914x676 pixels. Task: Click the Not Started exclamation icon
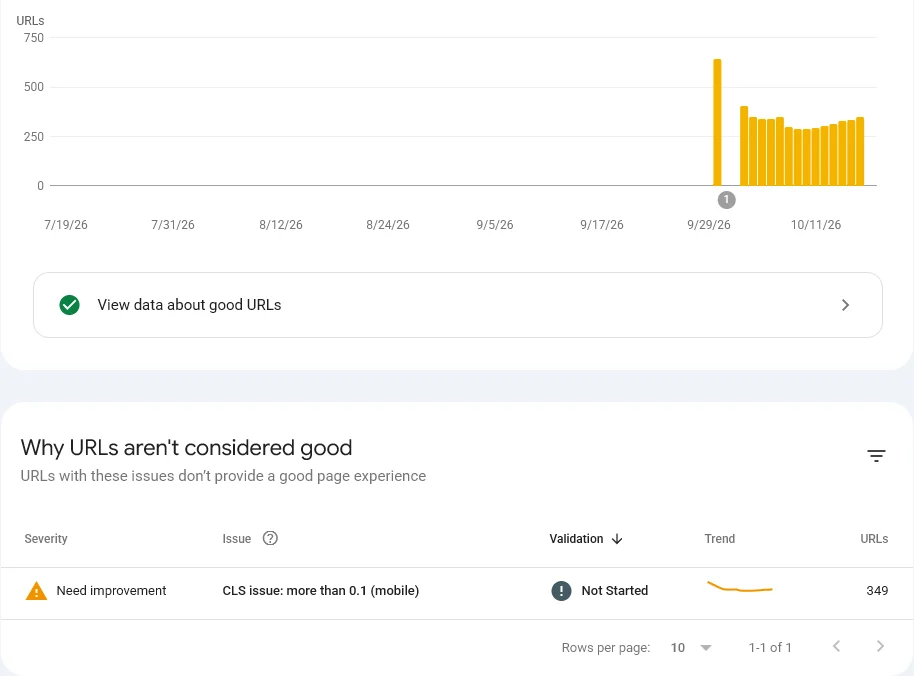click(x=561, y=590)
